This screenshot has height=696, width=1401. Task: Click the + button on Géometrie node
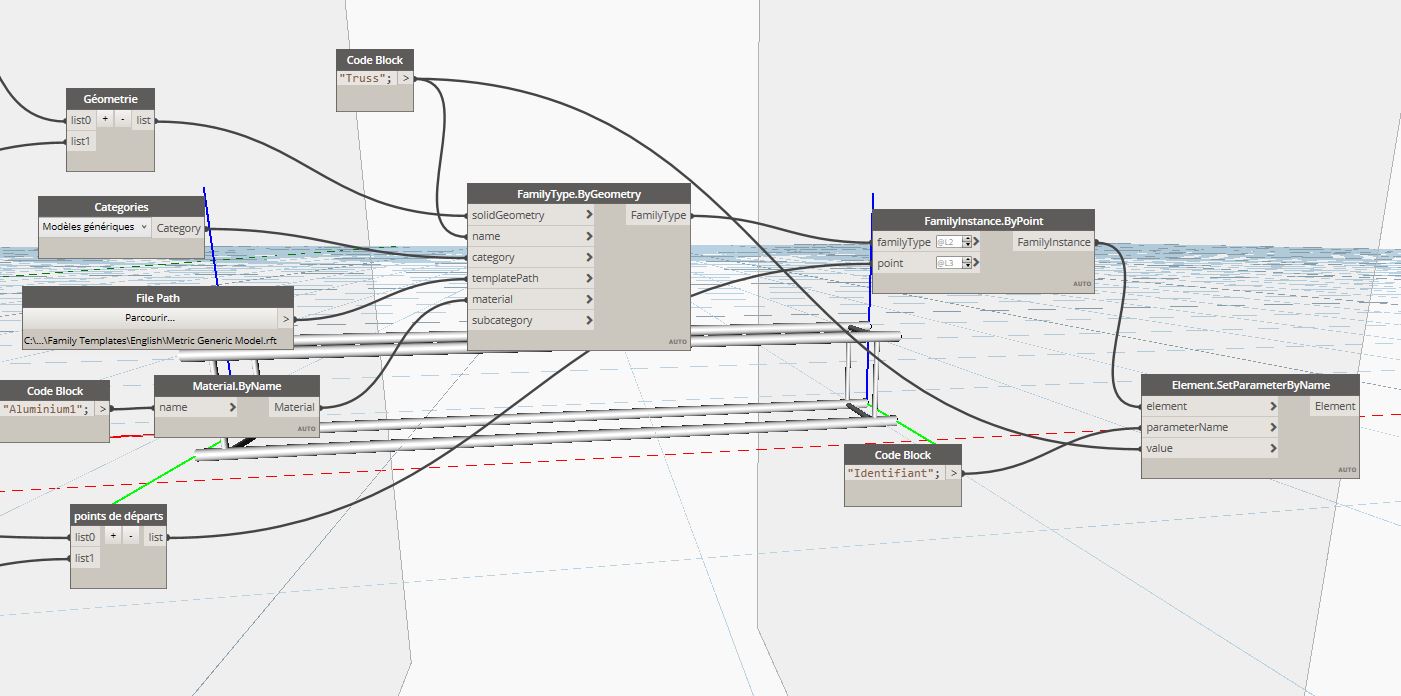click(105, 120)
